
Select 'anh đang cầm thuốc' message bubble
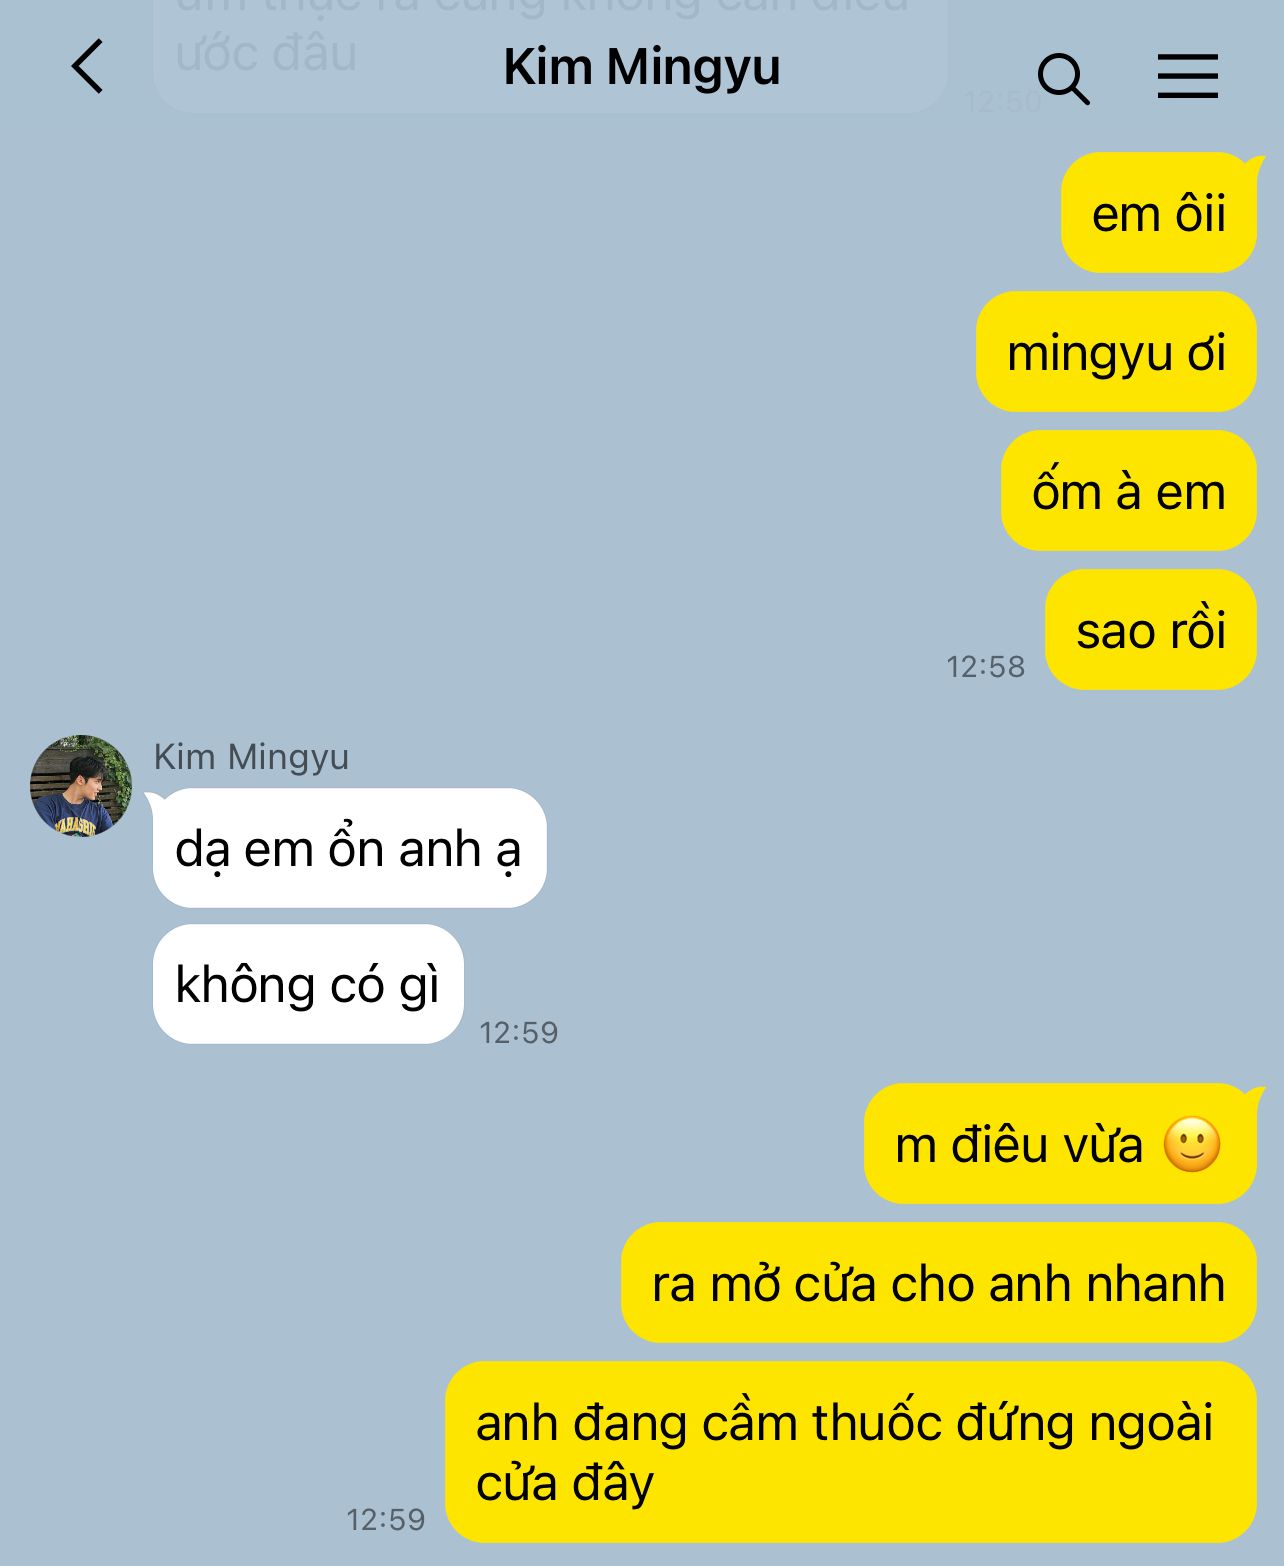(851, 1452)
